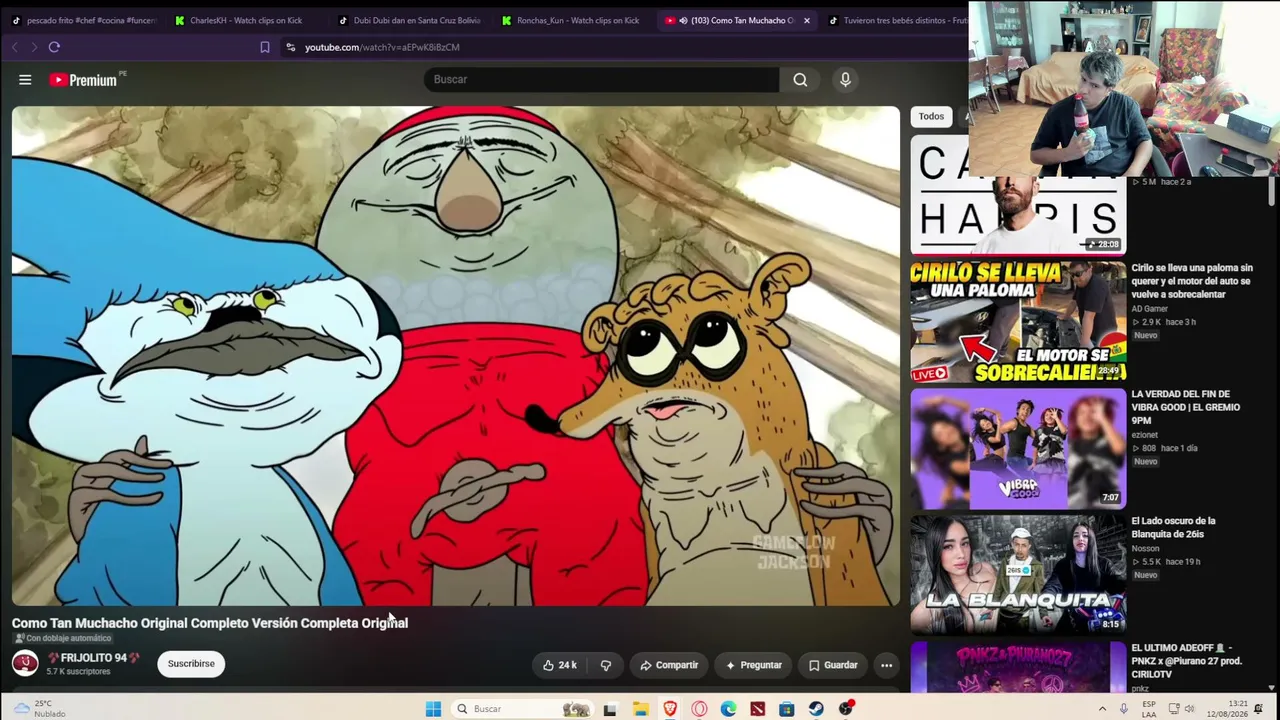Click the Preguntar ask button

click(754, 665)
